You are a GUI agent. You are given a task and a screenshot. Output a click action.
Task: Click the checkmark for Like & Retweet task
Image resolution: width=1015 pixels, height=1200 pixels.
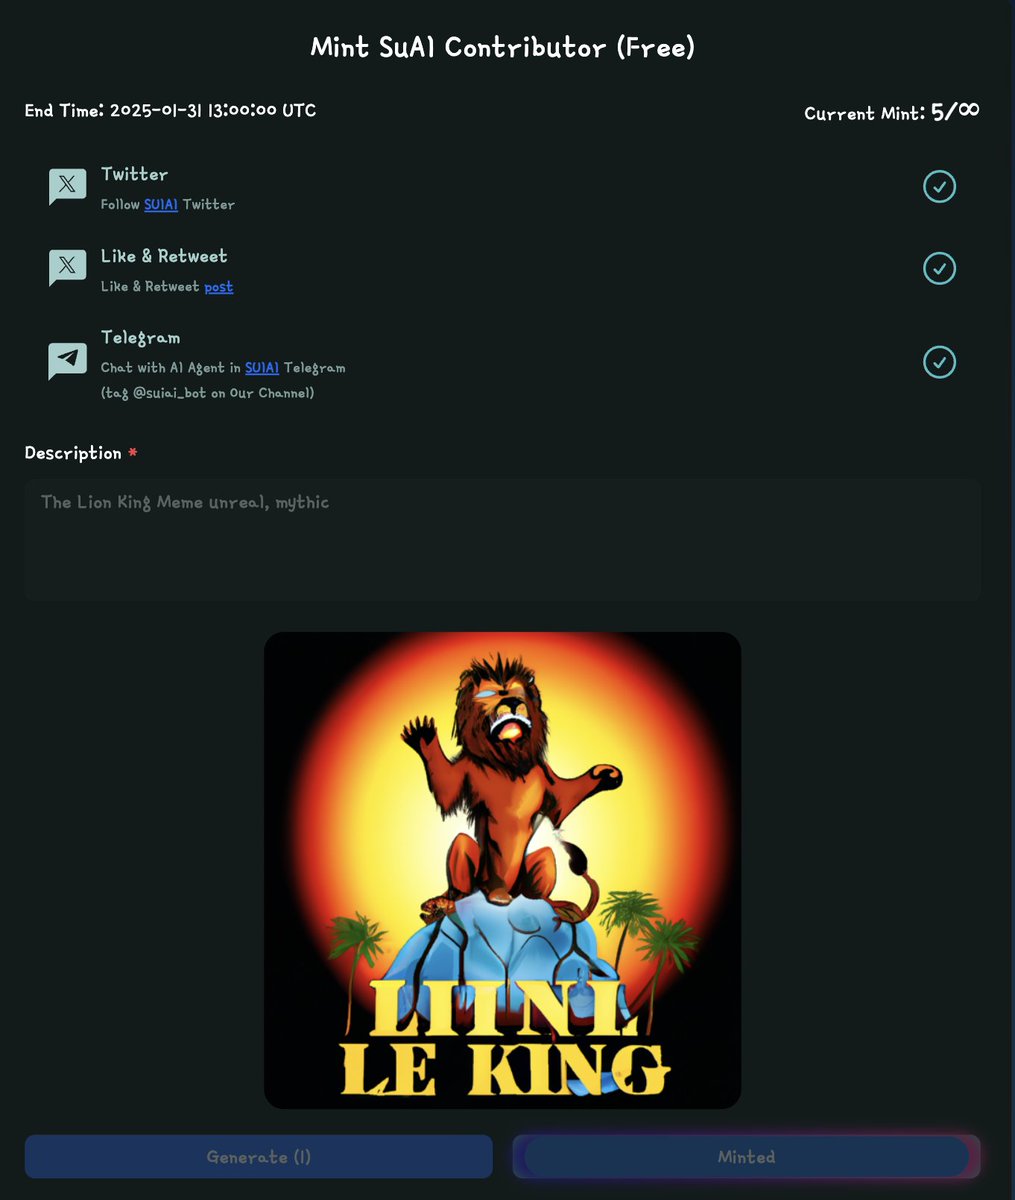939,268
